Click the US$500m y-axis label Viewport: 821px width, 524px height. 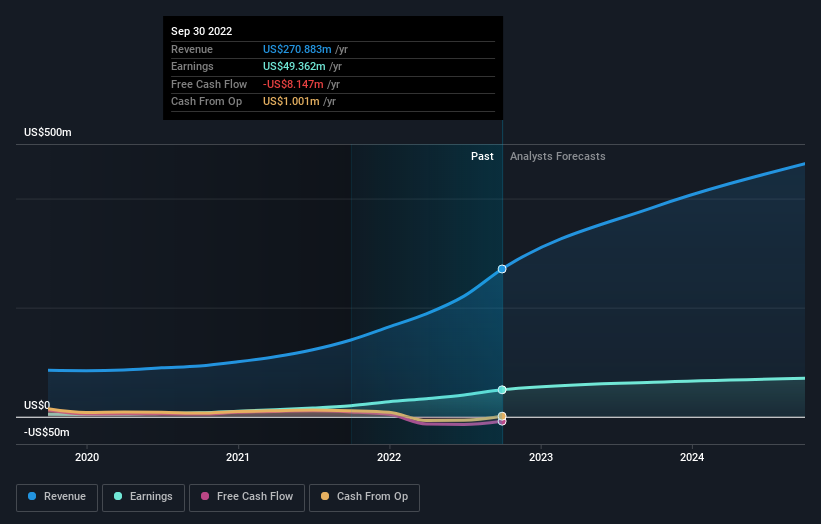tap(48, 132)
